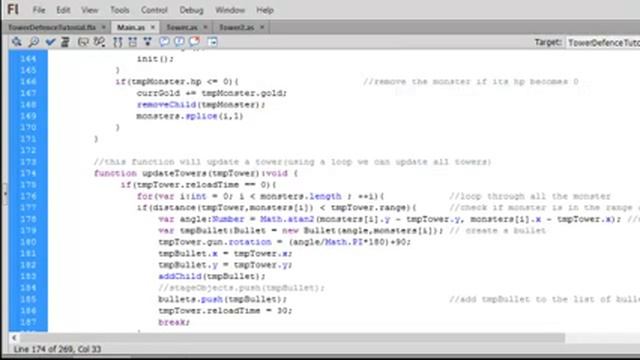Image resolution: width=640 pixels, height=360 pixels.
Task: Open the Window menu
Action: (x=230, y=10)
